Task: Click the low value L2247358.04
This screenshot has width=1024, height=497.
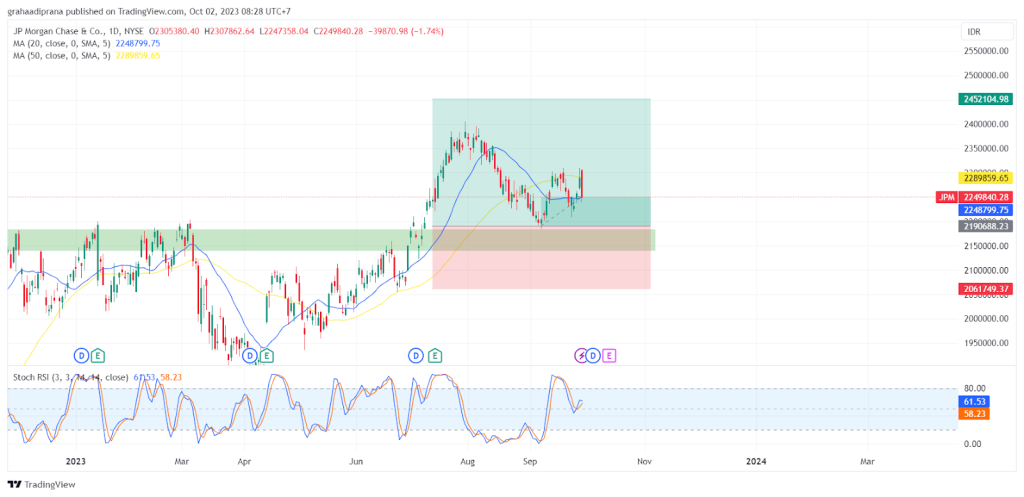Action: tap(283, 31)
